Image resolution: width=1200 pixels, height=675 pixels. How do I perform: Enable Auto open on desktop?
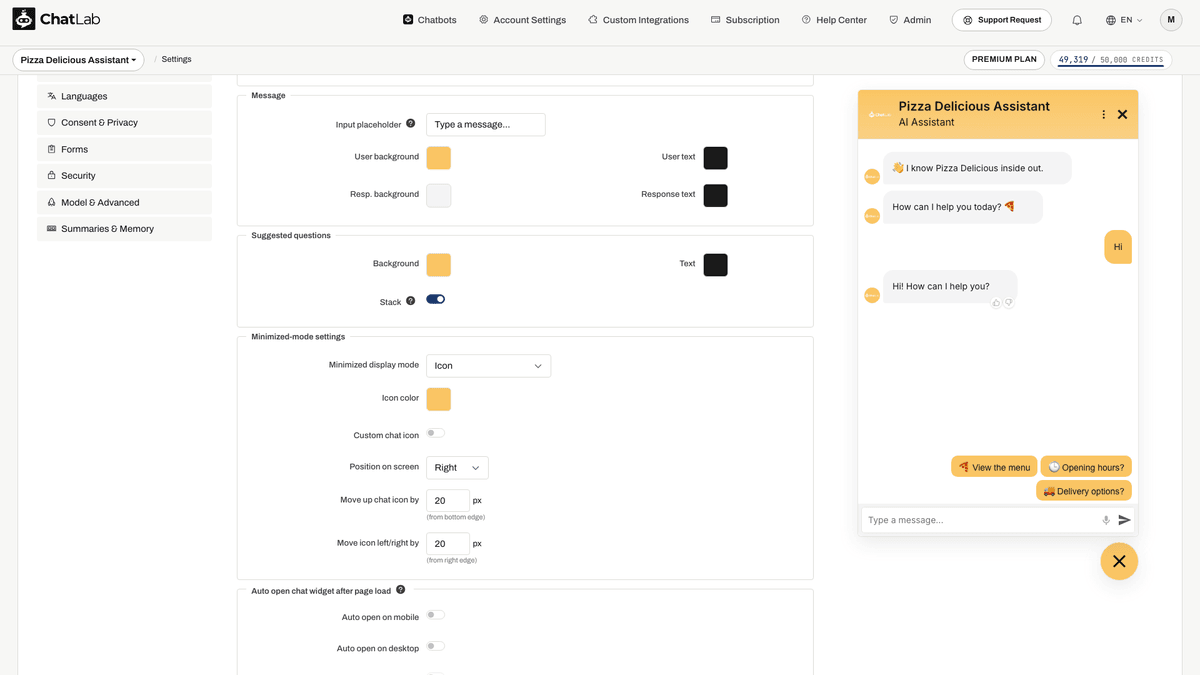[x=436, y=646]
